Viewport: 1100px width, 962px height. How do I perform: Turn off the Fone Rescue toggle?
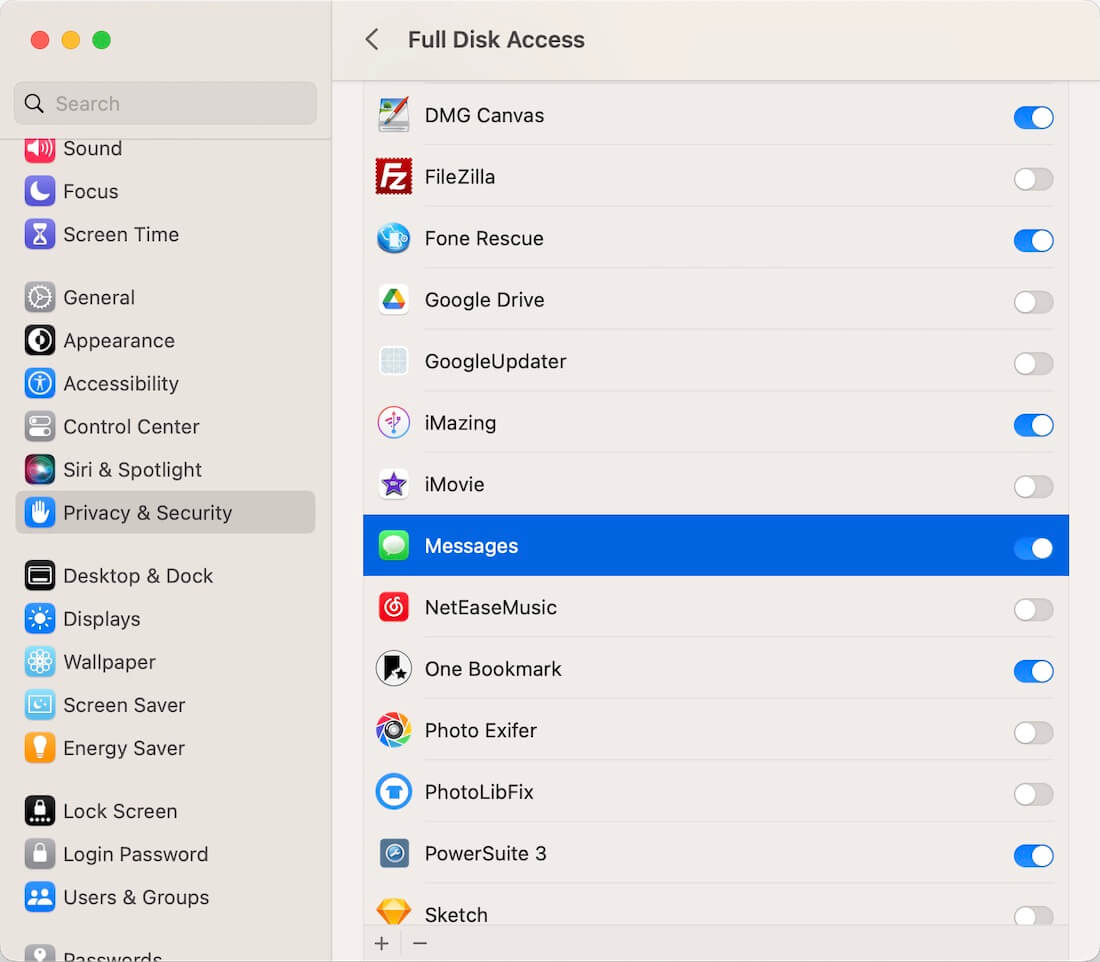[1033, 241]
